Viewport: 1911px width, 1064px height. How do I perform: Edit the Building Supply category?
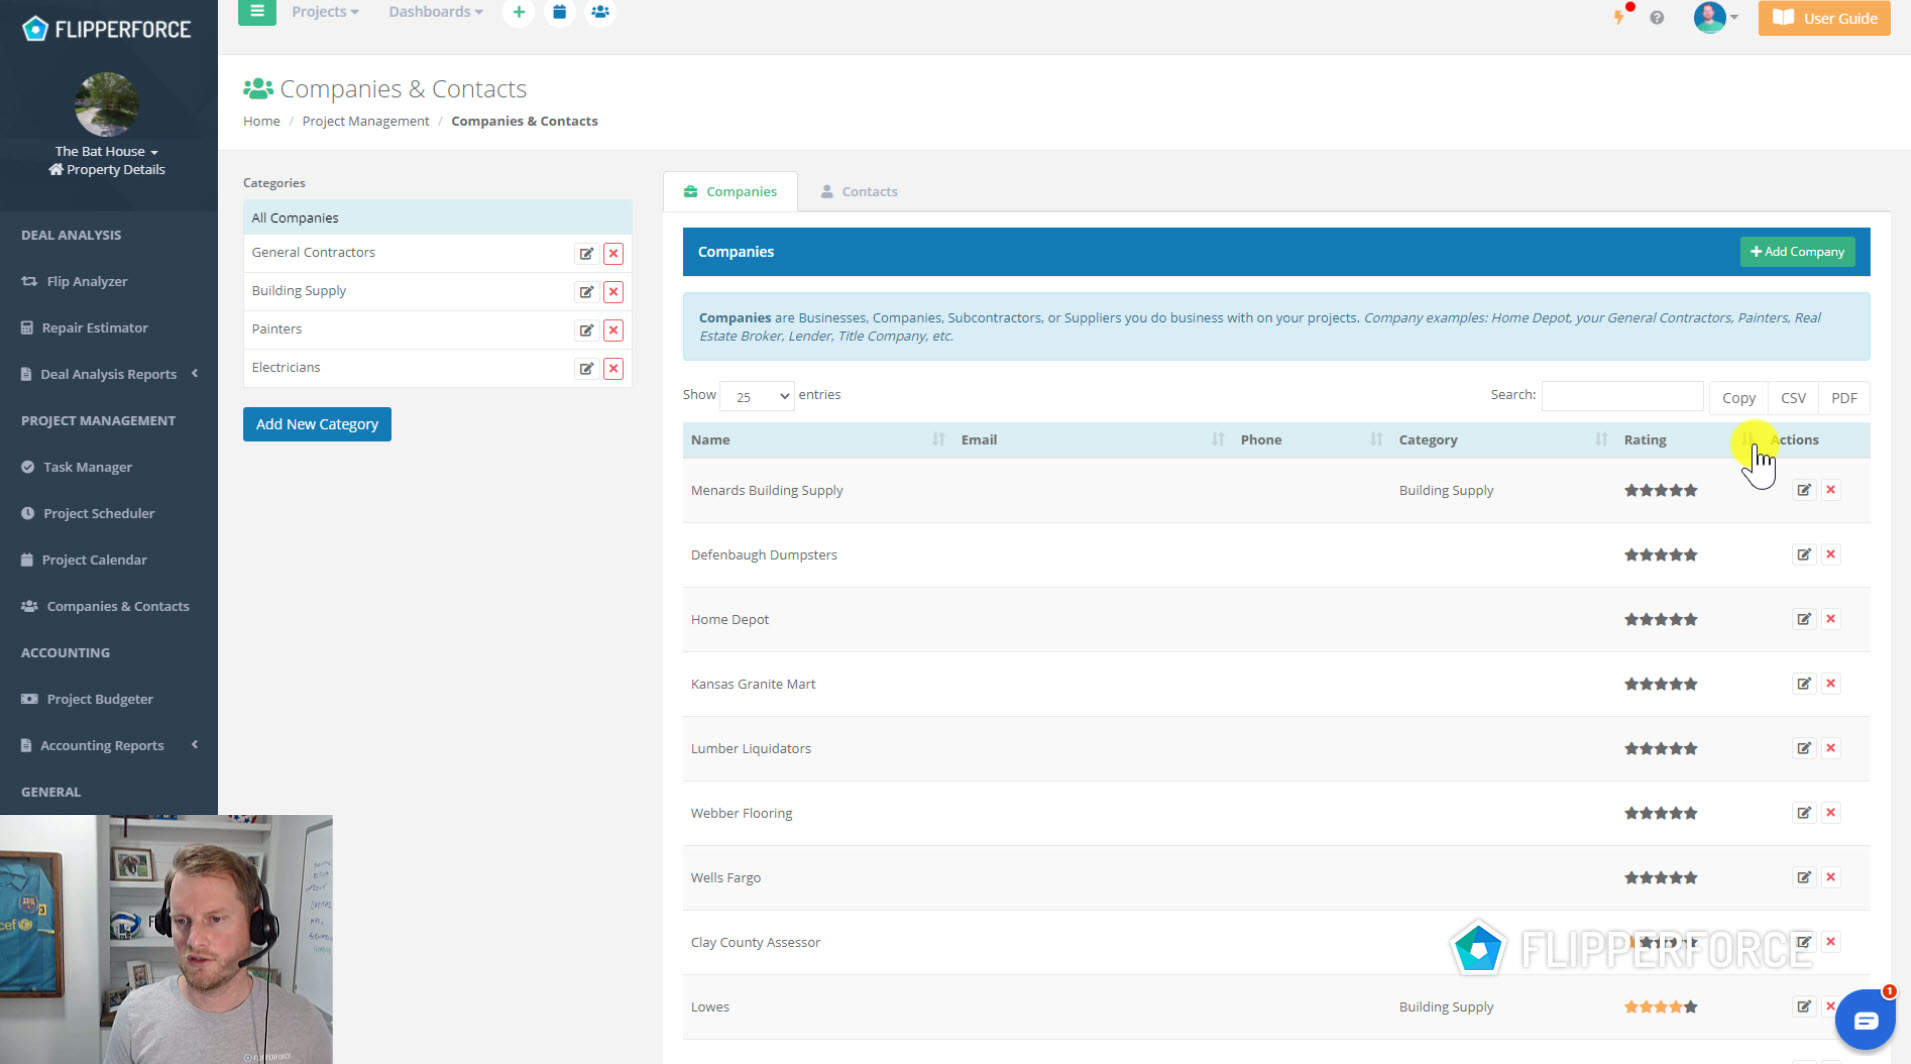(586, 292)
